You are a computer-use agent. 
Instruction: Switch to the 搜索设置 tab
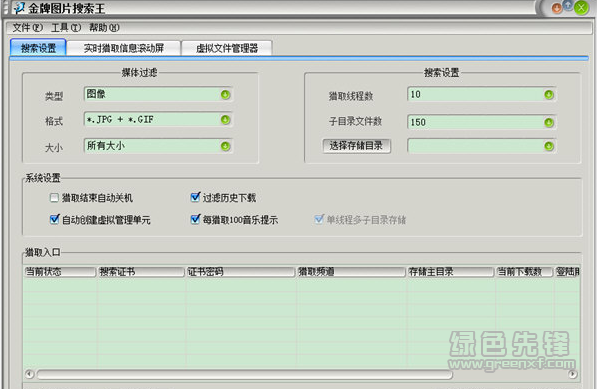pos(38,48)
